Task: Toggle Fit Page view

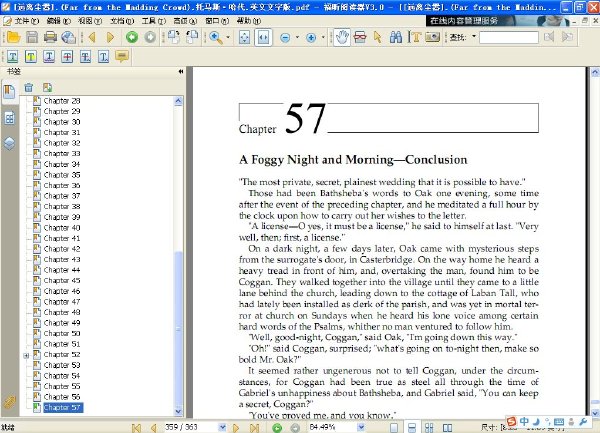Action: pos(245,37)
